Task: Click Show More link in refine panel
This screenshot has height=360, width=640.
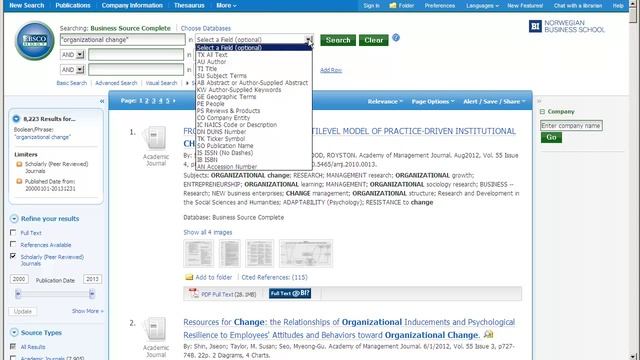Action: click(x=87, y=311)
